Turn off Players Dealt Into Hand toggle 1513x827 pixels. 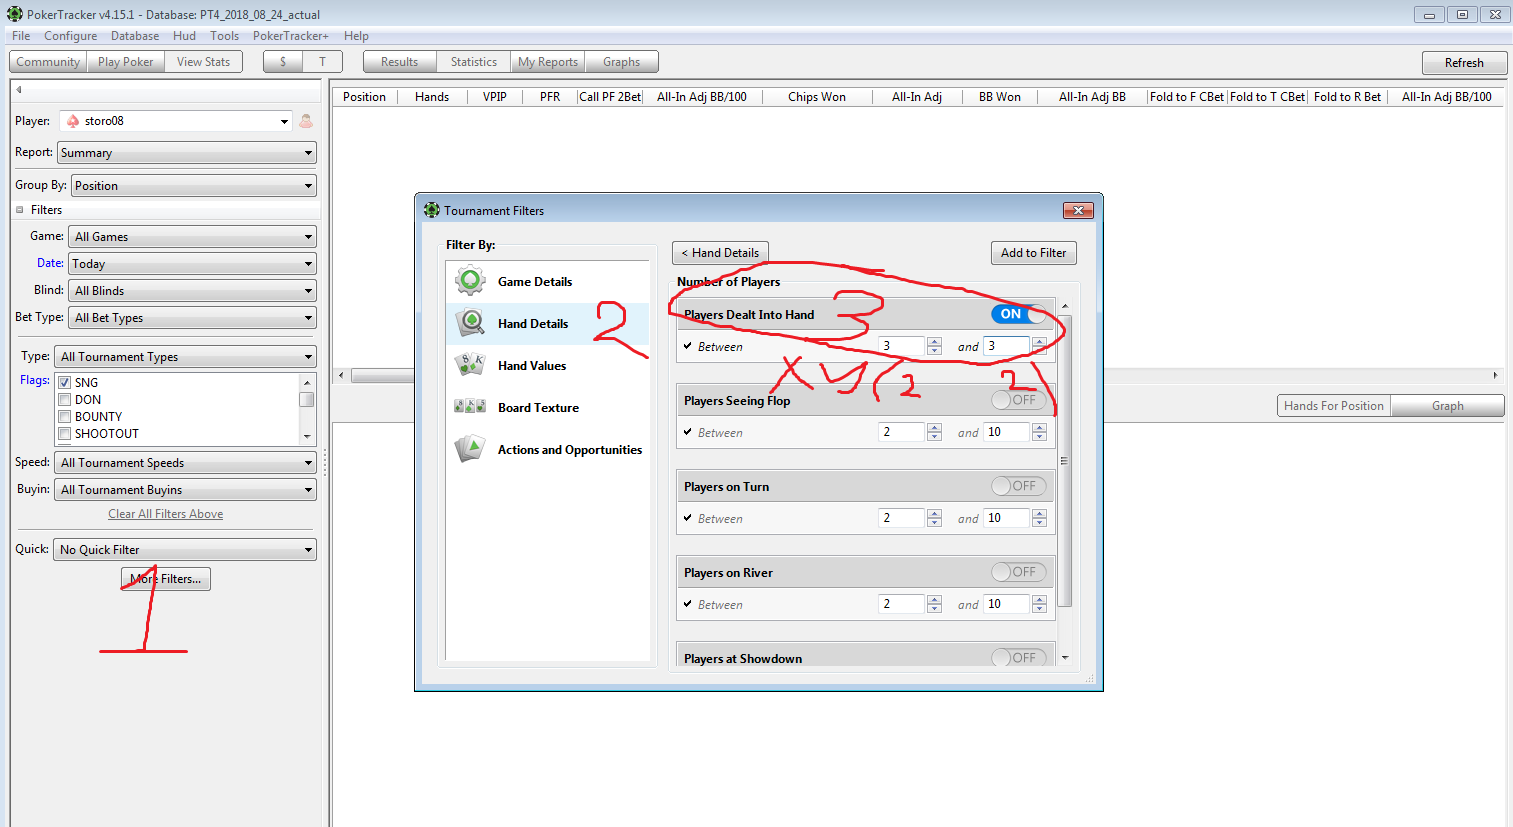pyautogui.click(x=1019, y=314)
